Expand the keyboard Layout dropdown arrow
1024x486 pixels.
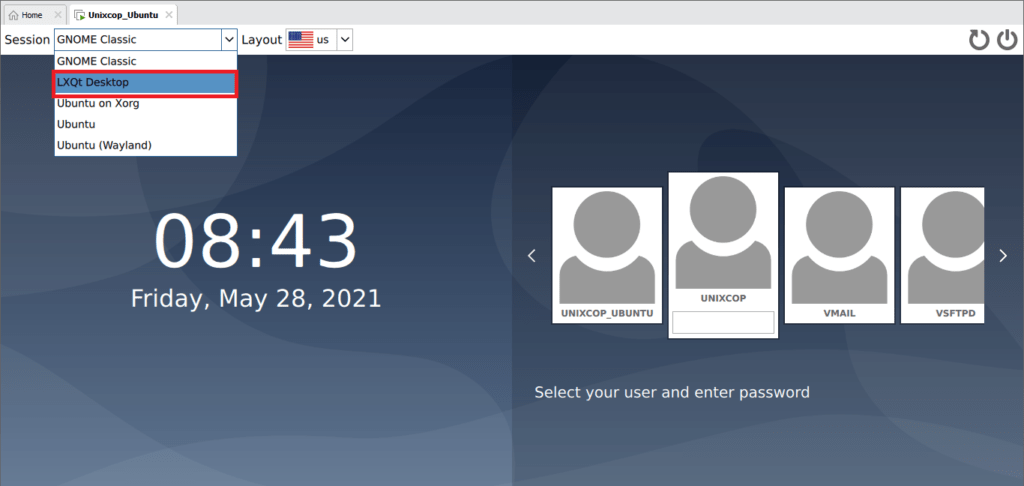[x=345, y=40]
